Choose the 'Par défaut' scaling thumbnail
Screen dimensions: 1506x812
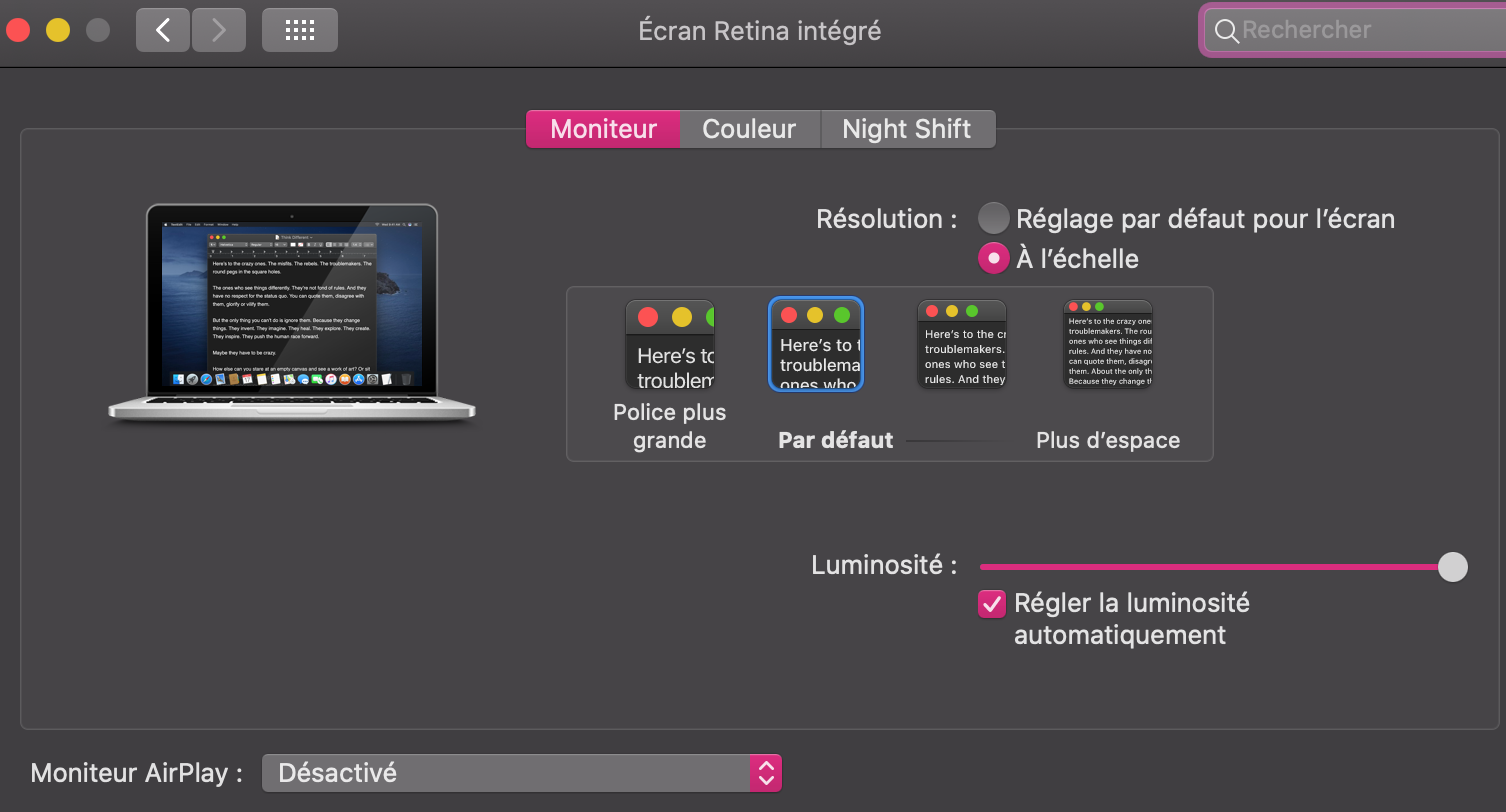815,345
